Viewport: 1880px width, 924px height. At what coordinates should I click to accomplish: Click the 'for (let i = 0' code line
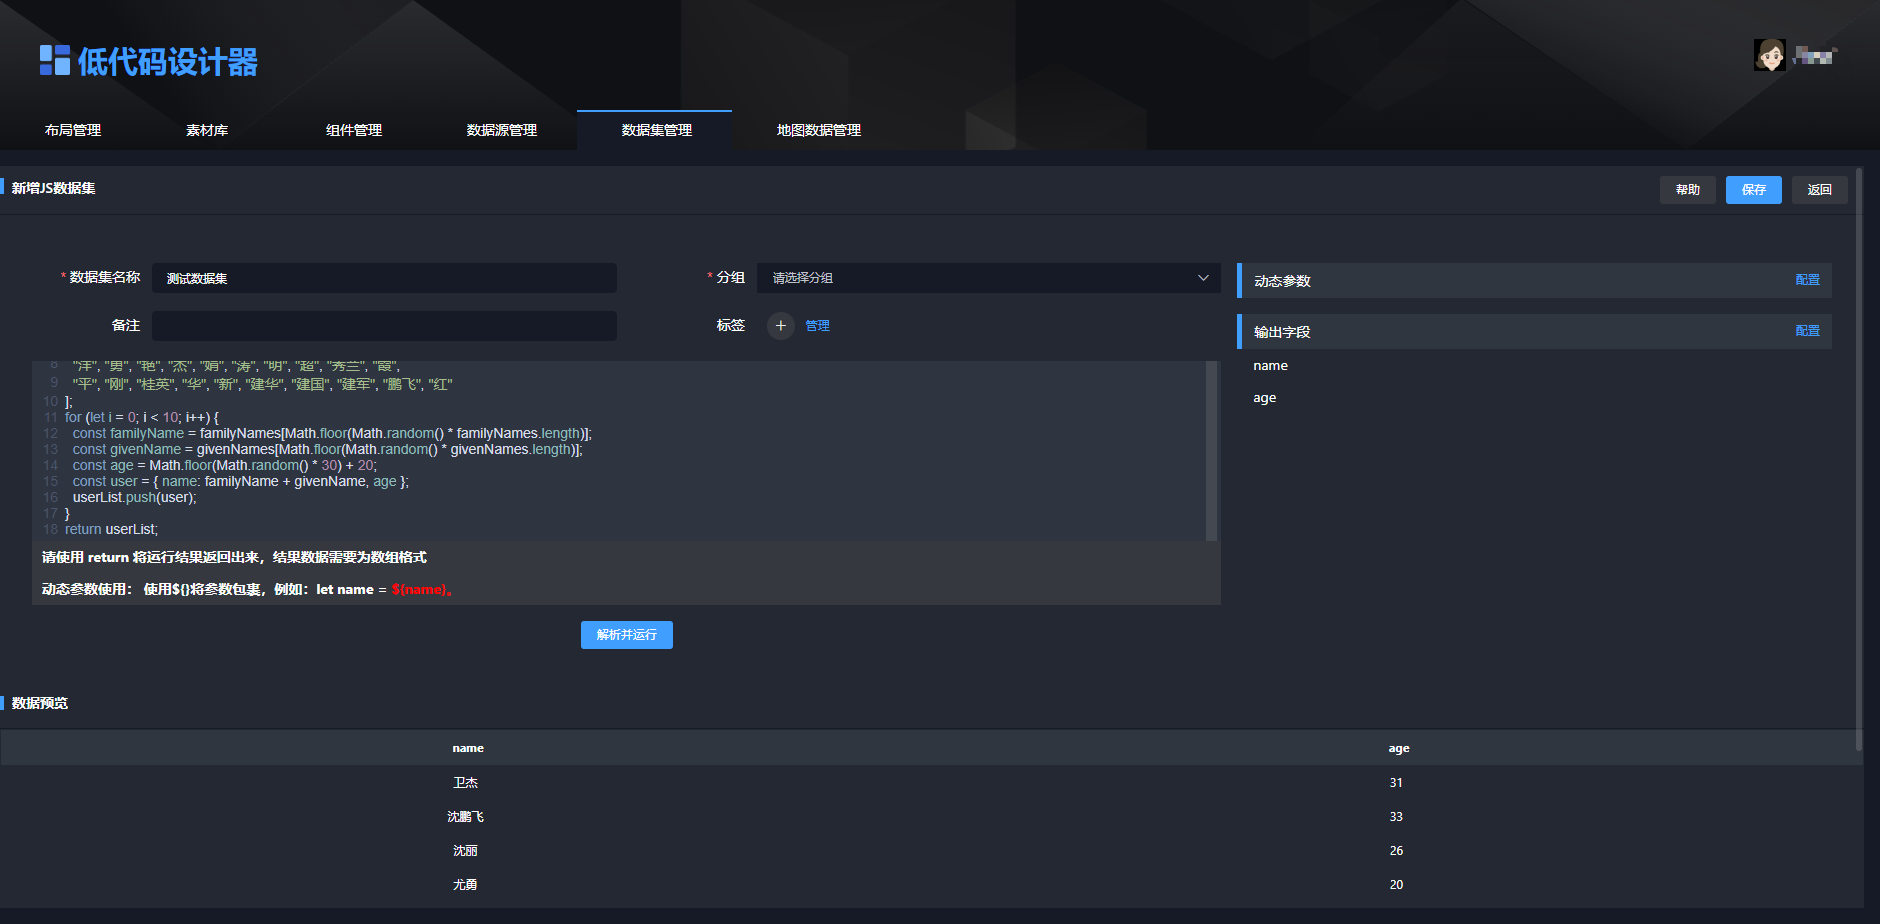(141, 417)
